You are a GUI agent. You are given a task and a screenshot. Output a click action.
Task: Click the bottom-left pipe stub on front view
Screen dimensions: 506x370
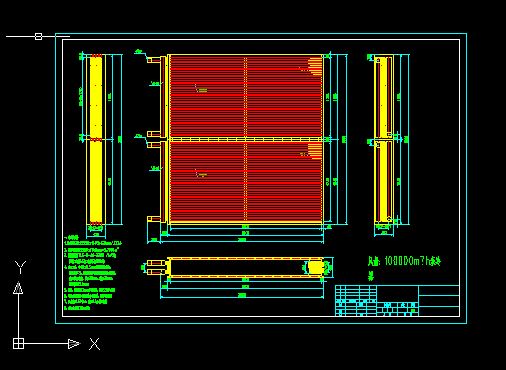point(155,219)
